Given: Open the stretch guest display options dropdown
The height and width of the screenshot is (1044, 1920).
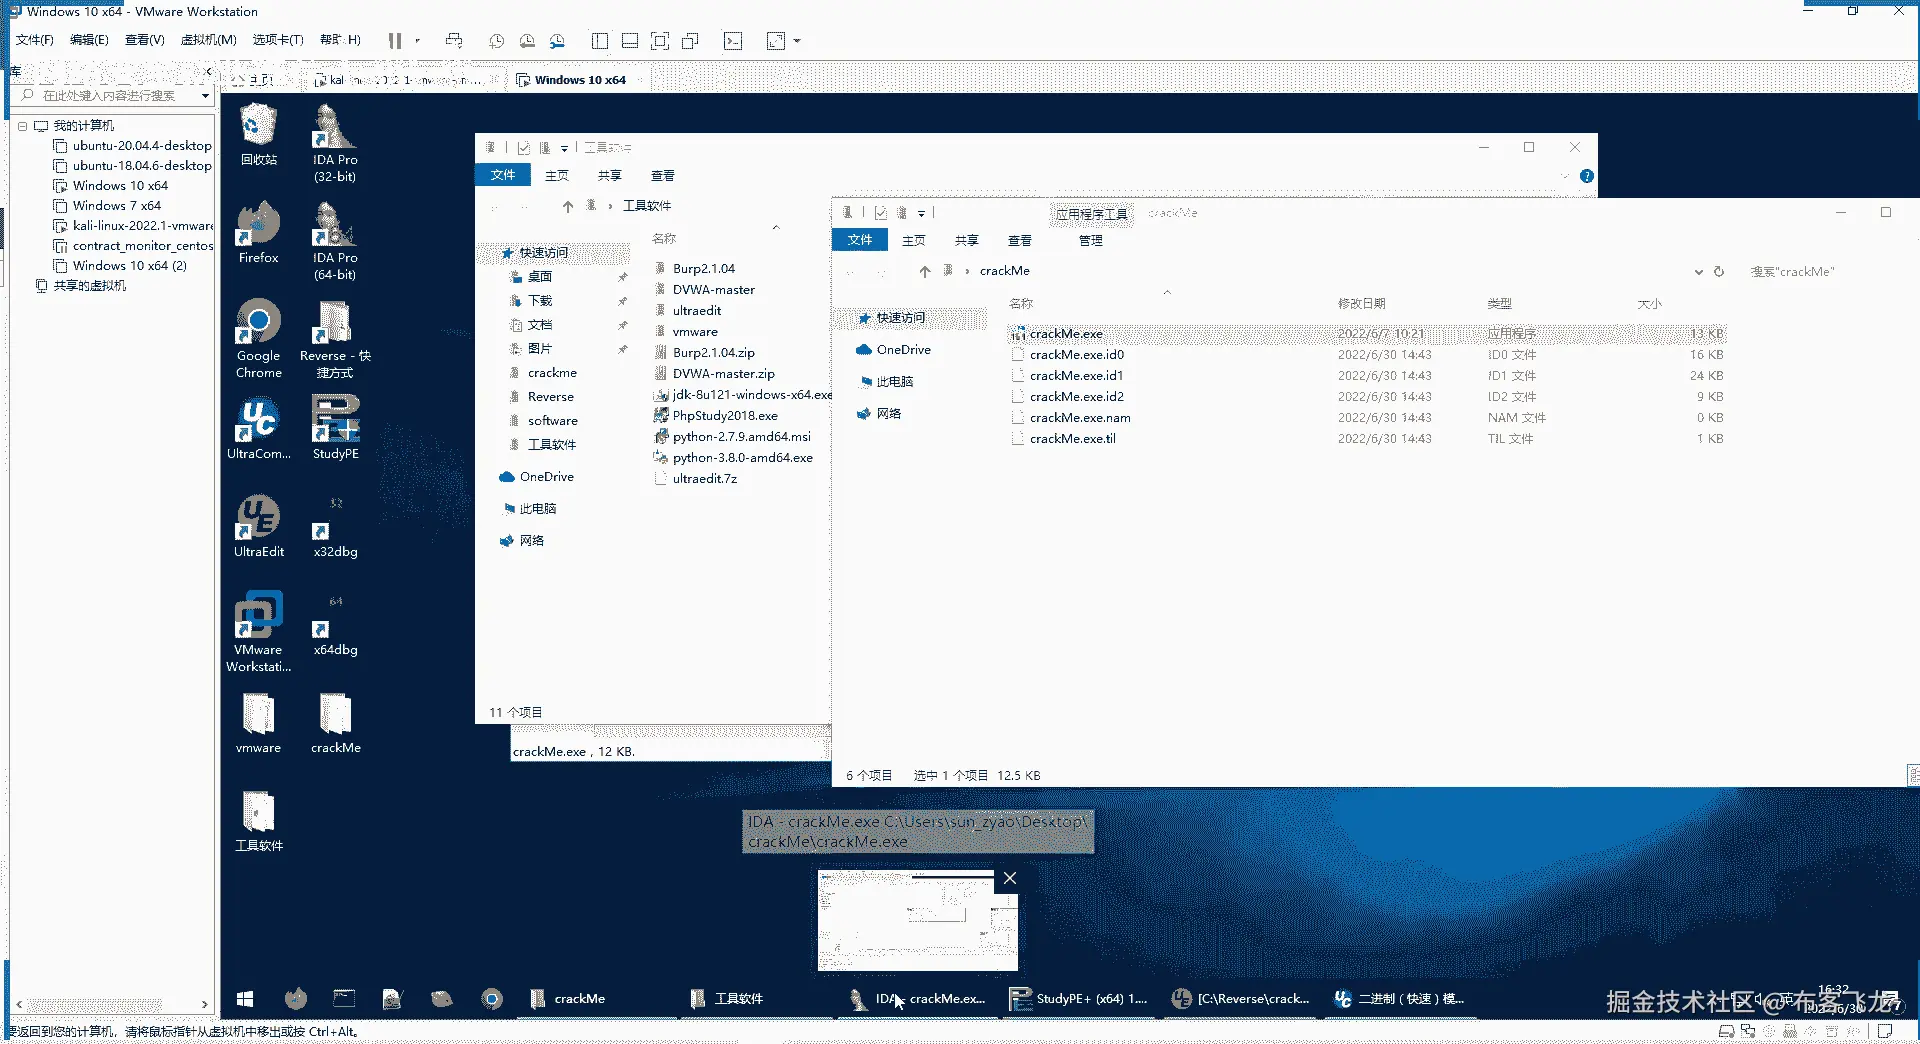Looking at the screenshot, I should coord(797,41).
